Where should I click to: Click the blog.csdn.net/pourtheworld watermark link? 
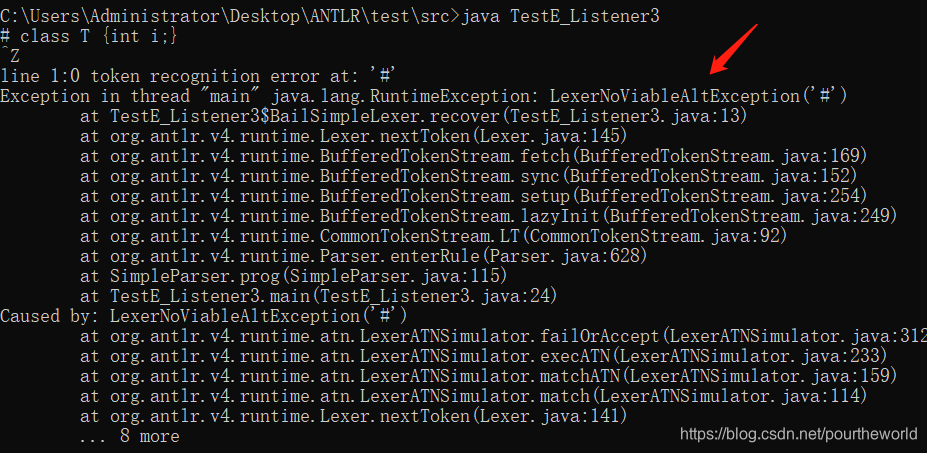(799, 435)
